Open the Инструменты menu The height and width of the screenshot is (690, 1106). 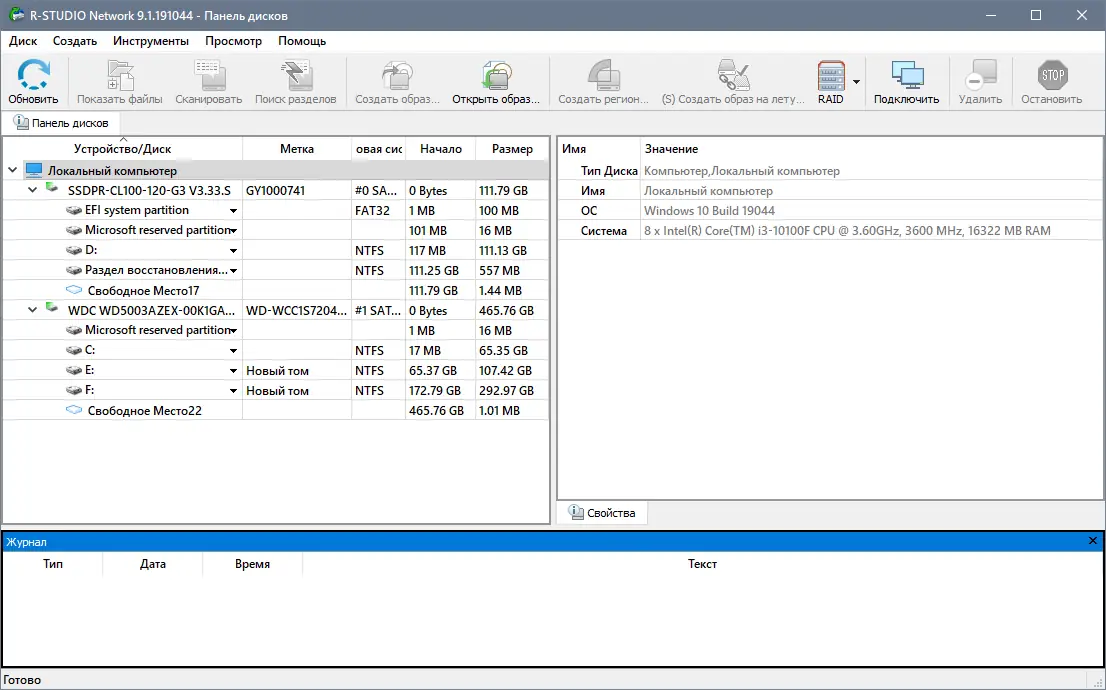coord(150,41)
